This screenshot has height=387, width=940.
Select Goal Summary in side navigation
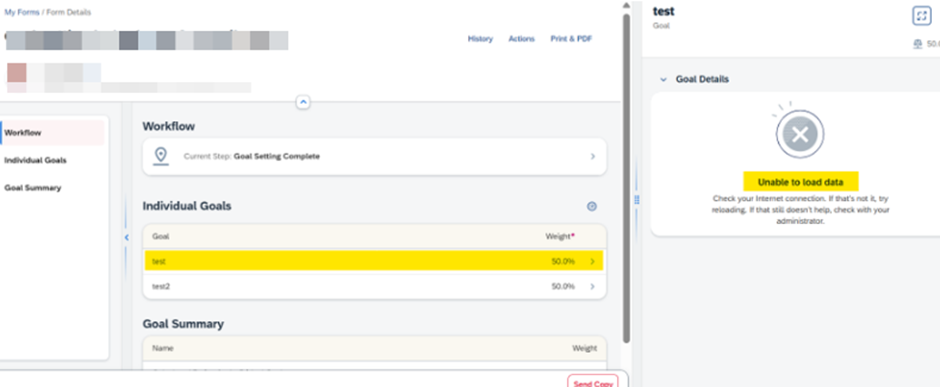tap(32, 188)
